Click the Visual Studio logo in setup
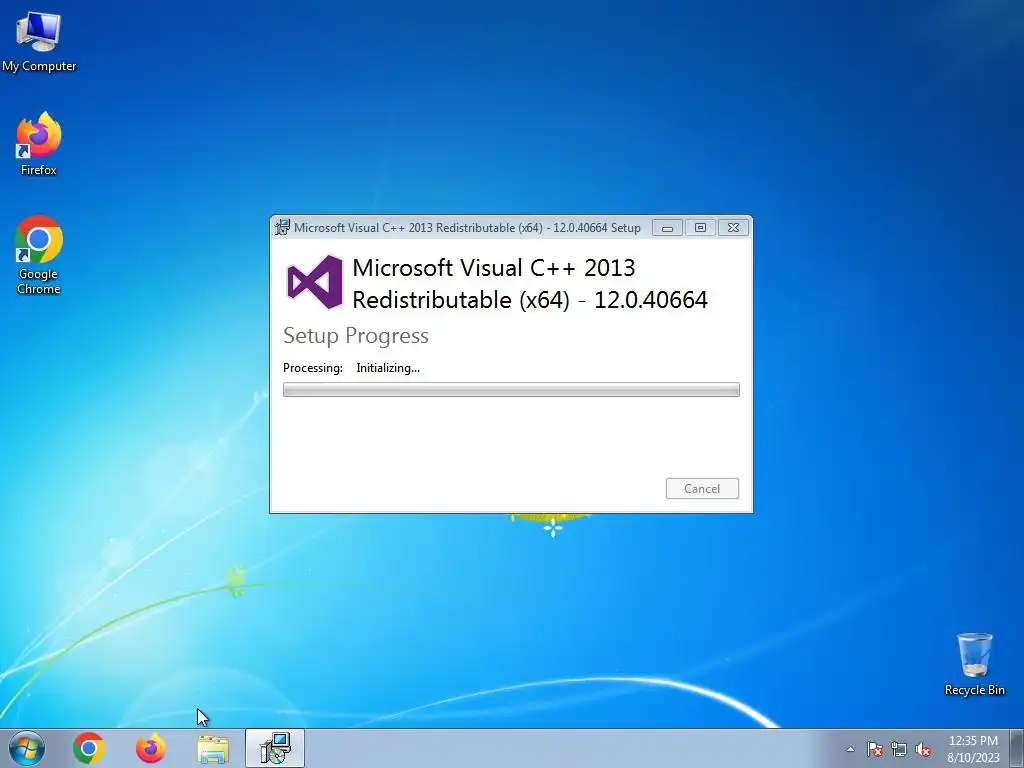The height and width of the screenshot is (768, 1024). (315, 282)
